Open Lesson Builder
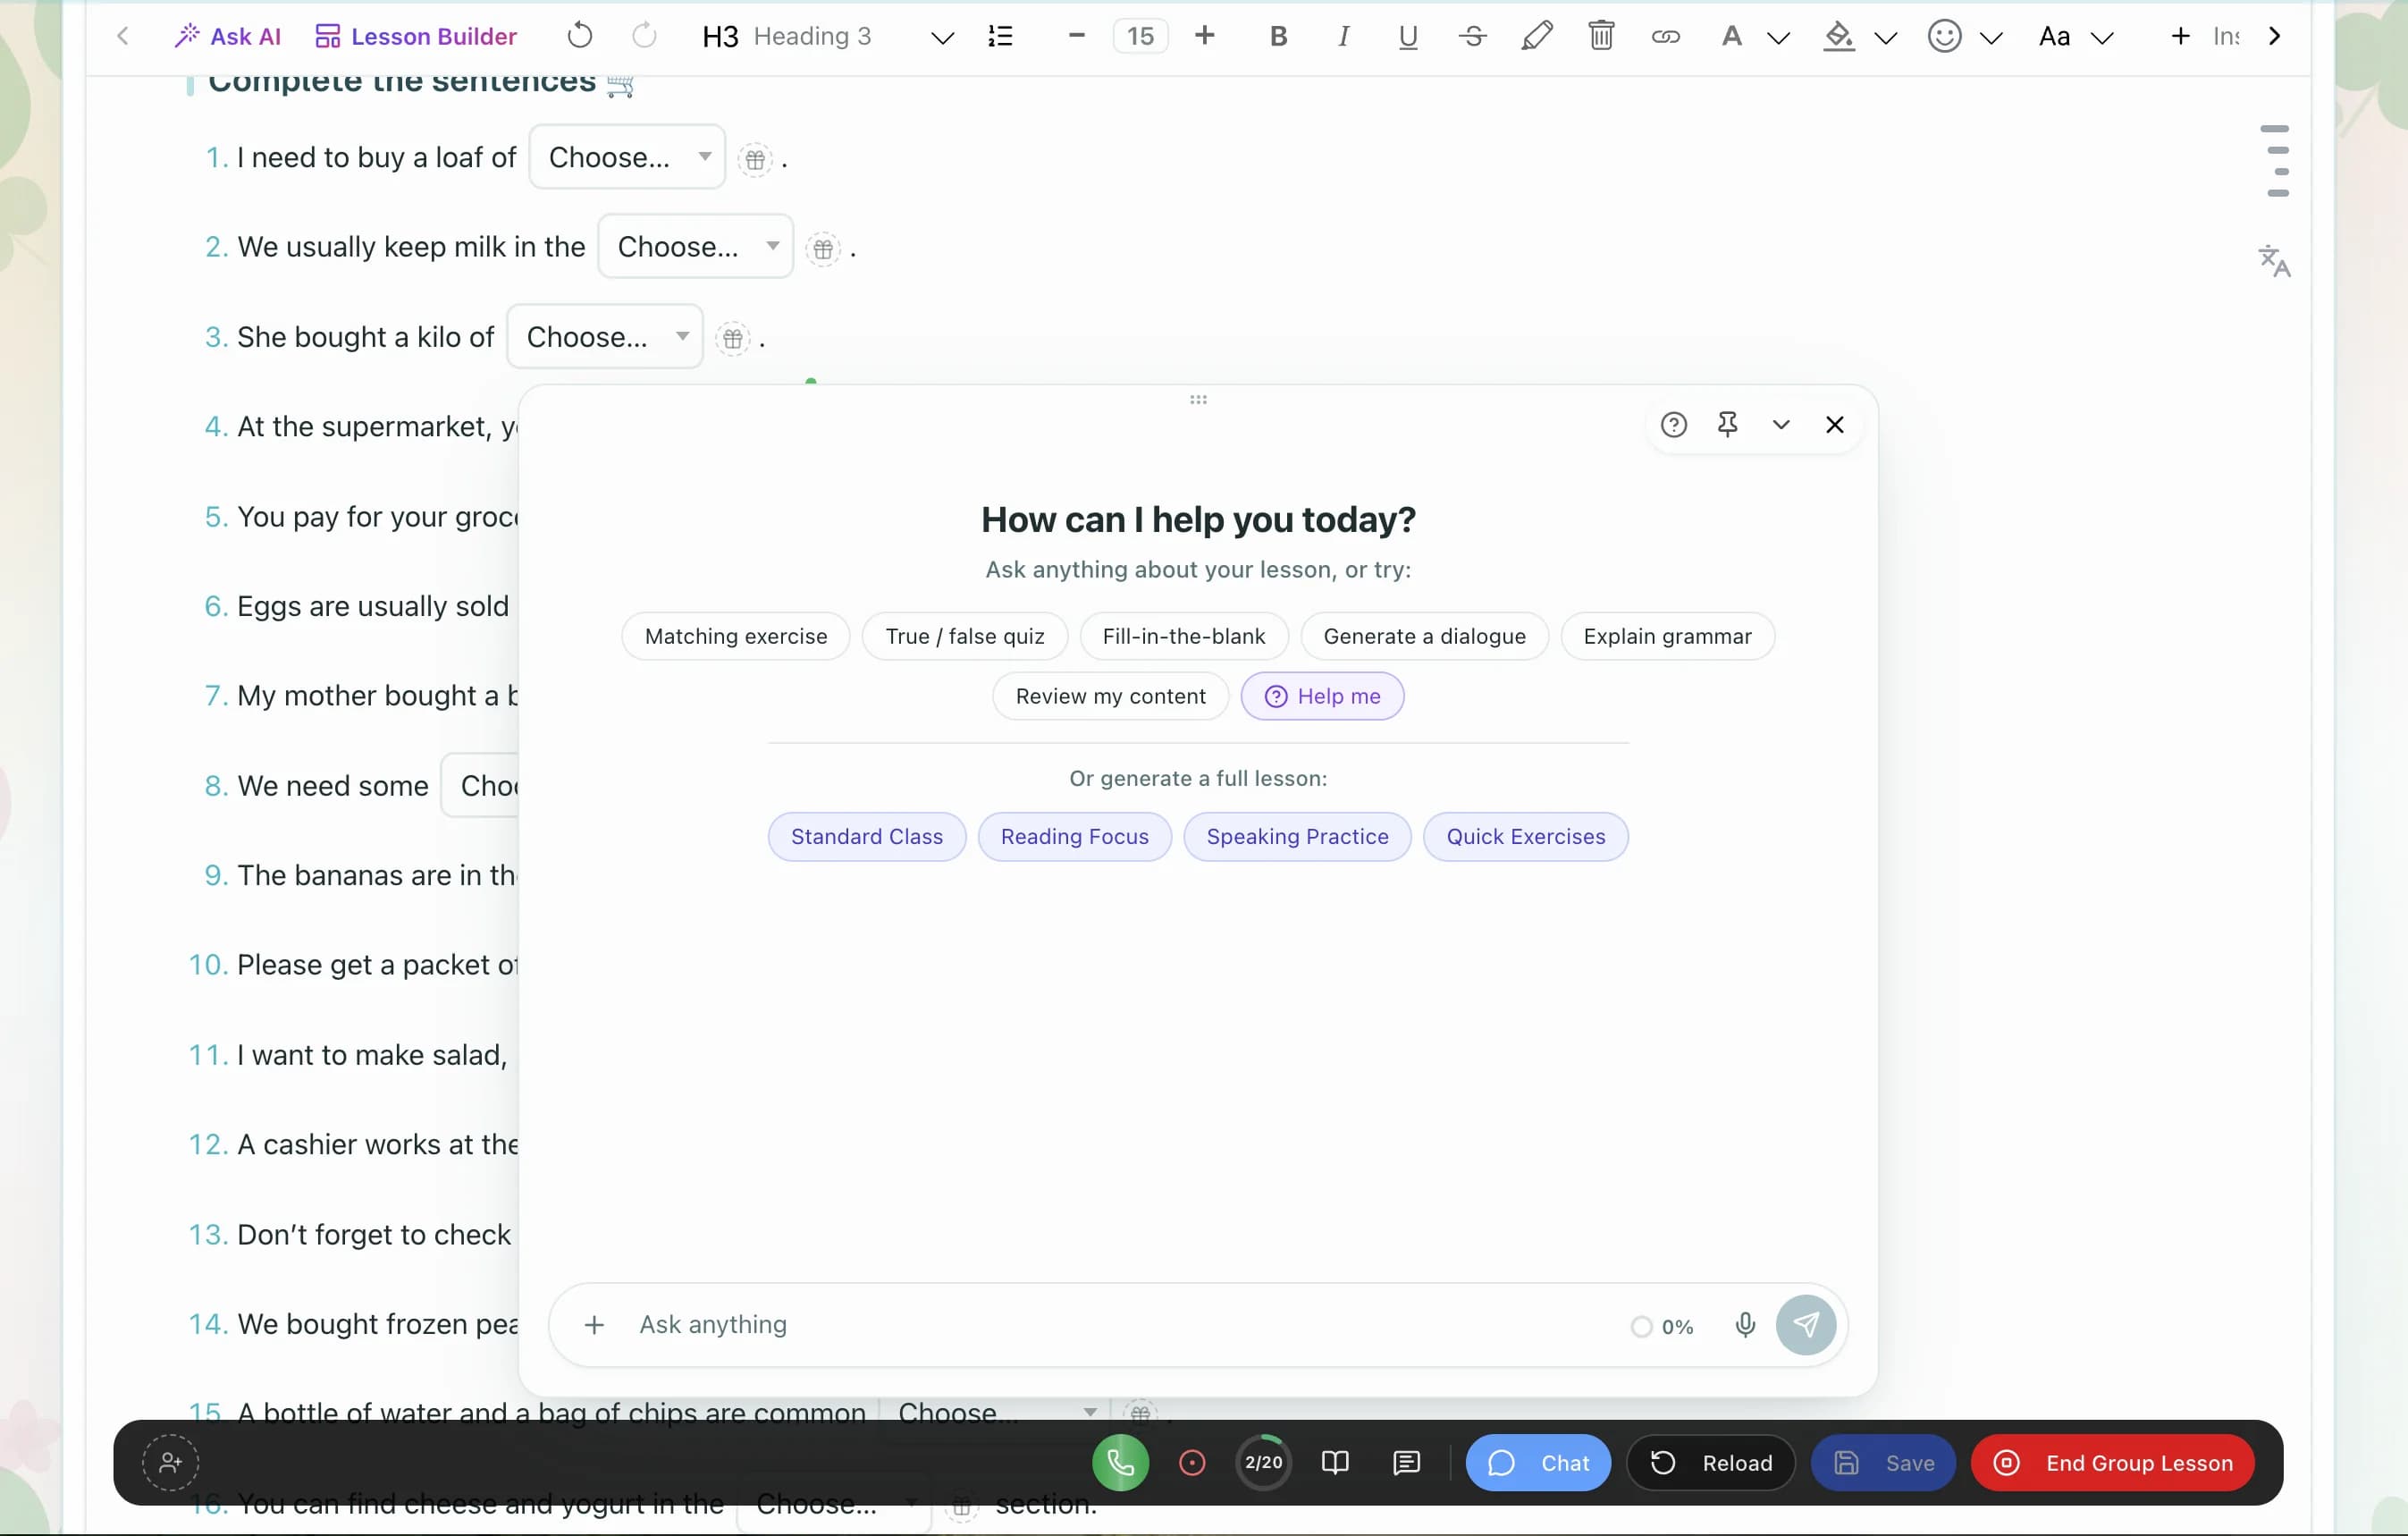This screenshot has width=2408, height=1536. click(x=415, y=36)
